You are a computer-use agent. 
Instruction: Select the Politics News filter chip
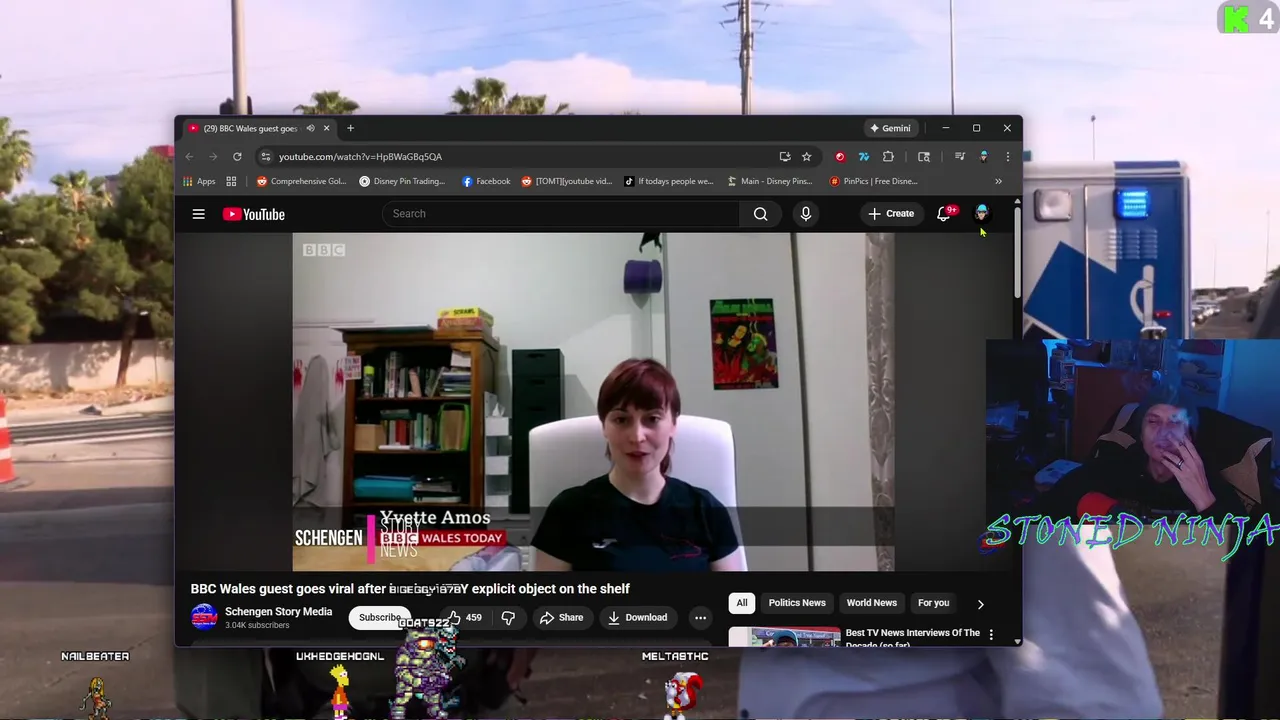(x=797, y=603)
